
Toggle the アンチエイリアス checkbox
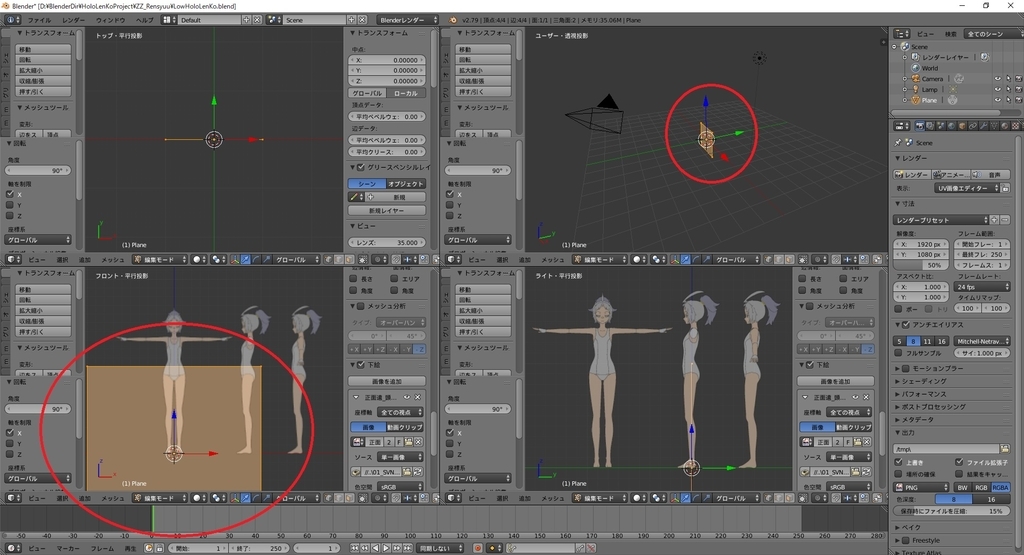pyautogui.click(x=906, y=325)
